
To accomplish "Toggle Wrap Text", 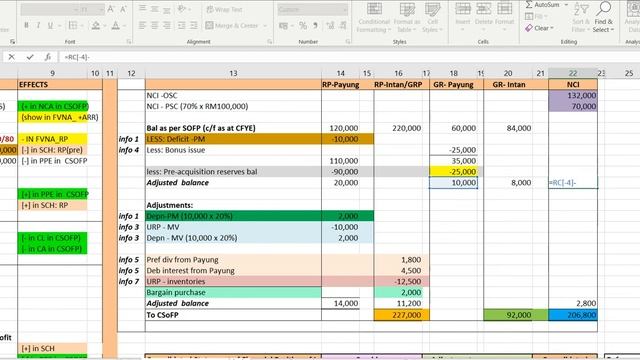I will coord(224,9).
